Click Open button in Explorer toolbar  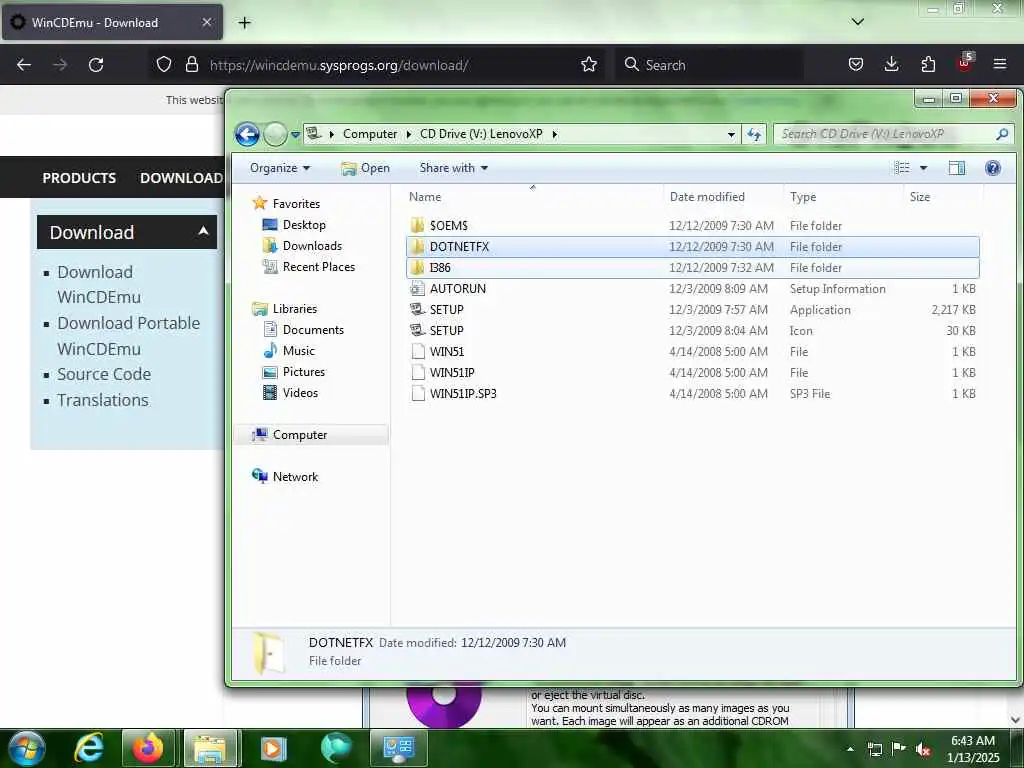pos(366,168)
